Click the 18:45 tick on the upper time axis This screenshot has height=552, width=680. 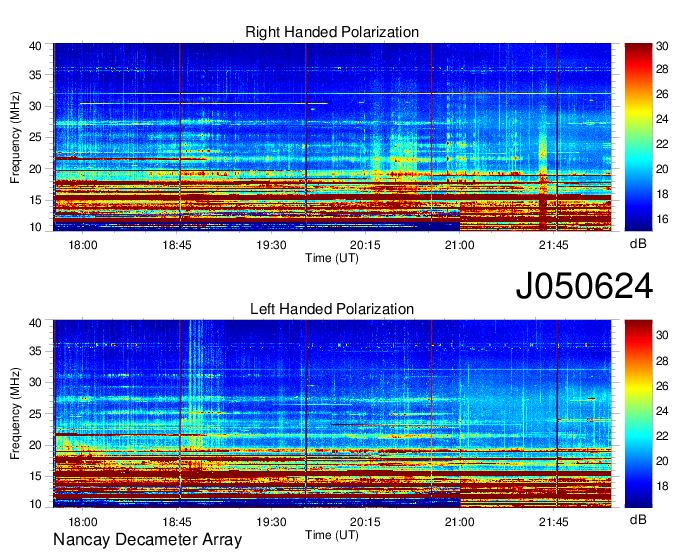coord(177,245)
